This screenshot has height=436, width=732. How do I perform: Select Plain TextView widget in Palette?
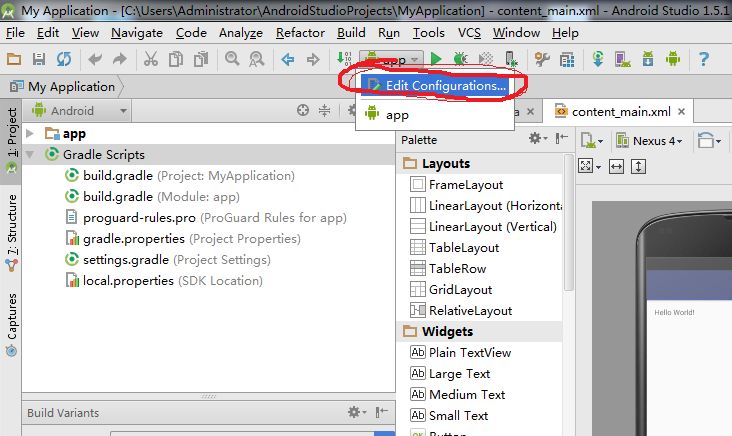(x=460, y=352)
